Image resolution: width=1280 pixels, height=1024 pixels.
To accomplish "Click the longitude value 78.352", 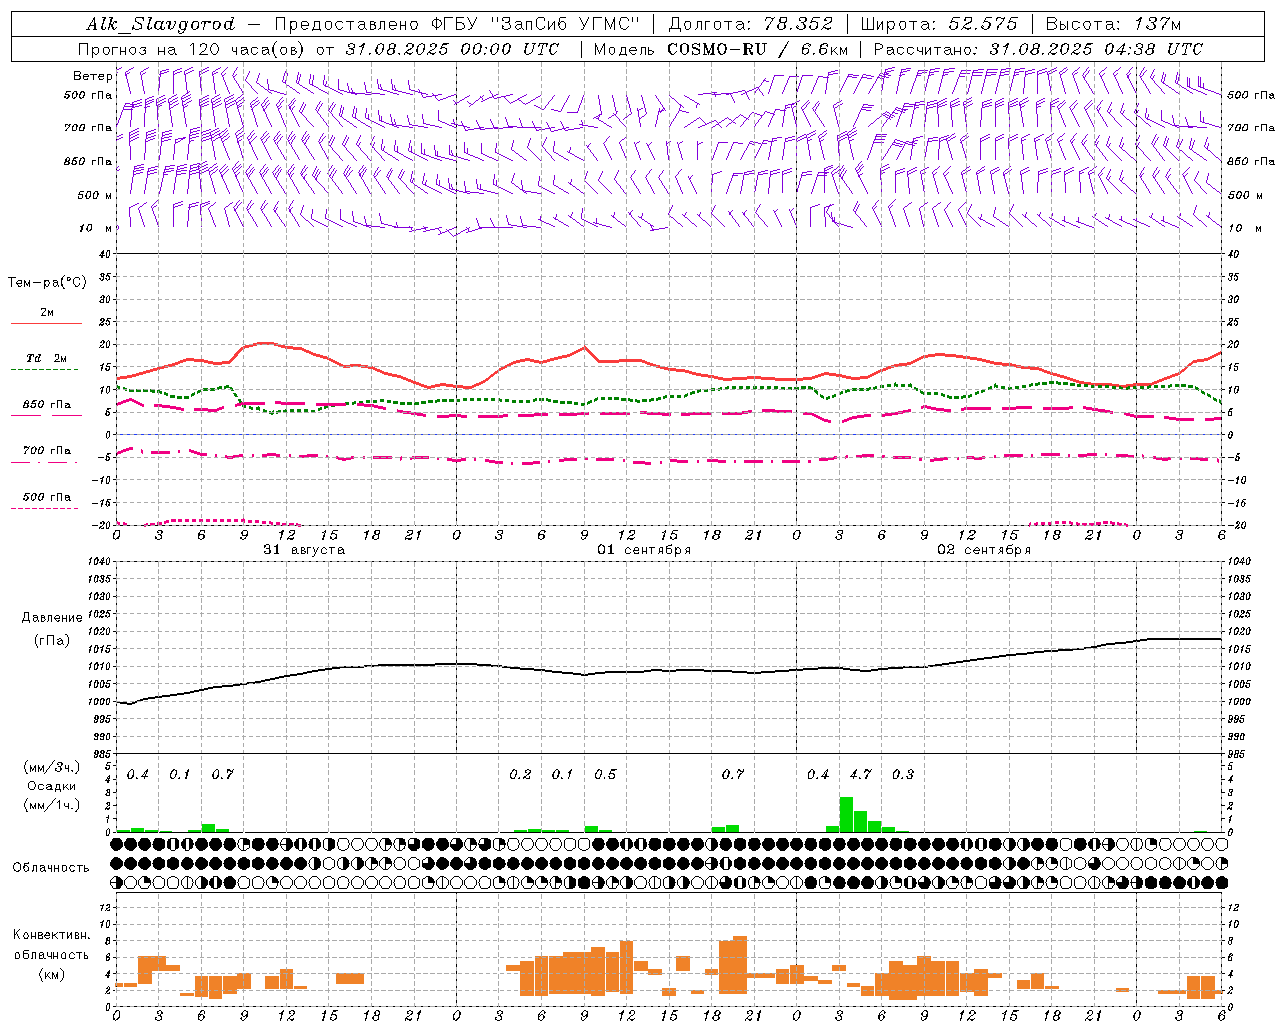I will point(798,24).
